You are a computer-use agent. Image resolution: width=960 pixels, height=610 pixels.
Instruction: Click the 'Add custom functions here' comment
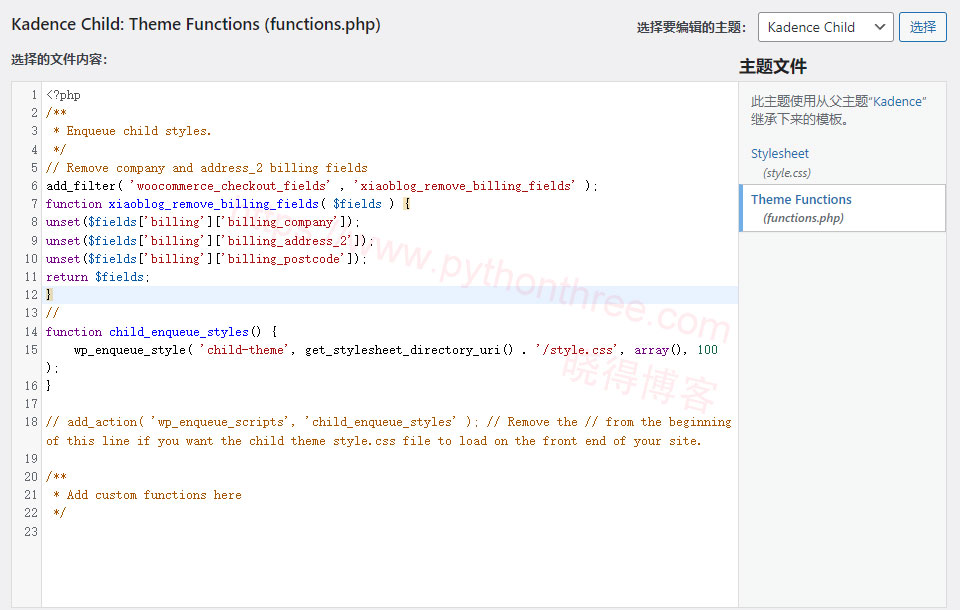point(153,495)
